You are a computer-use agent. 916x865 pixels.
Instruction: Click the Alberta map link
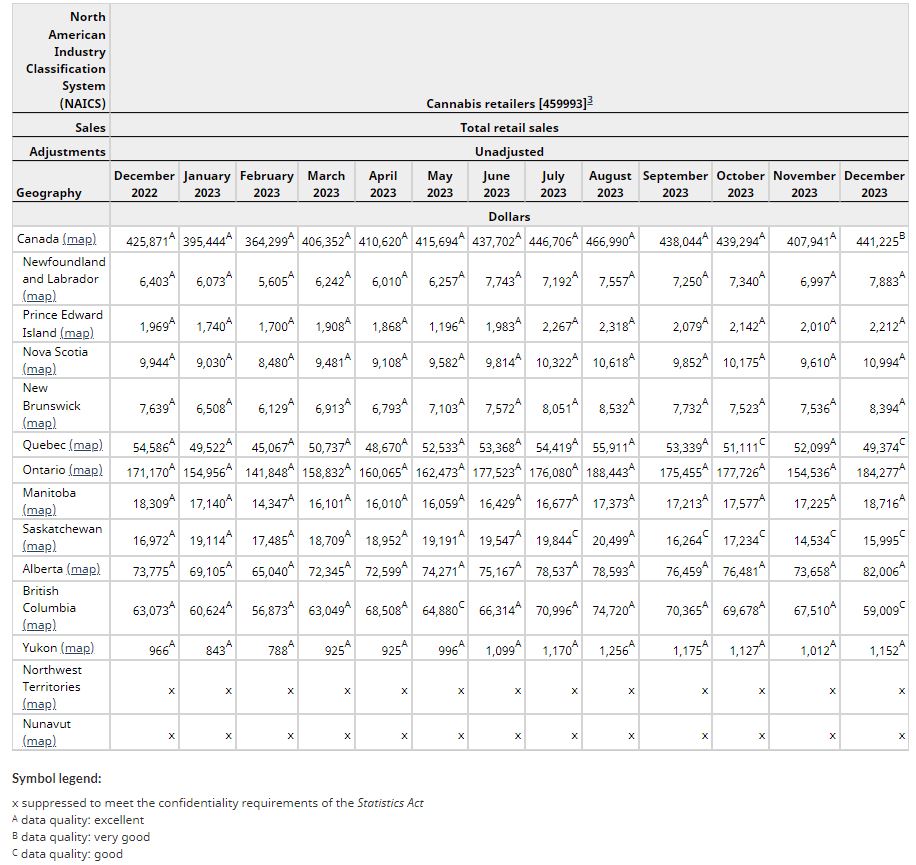pyautogui.click(x=83, y=569)
